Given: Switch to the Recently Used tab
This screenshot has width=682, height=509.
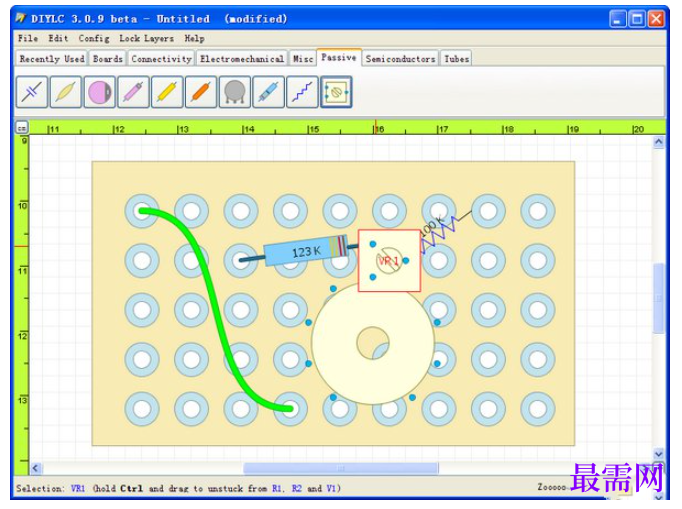Looking at the screenshot, I should pyautogui.click(x=52, y=59).
